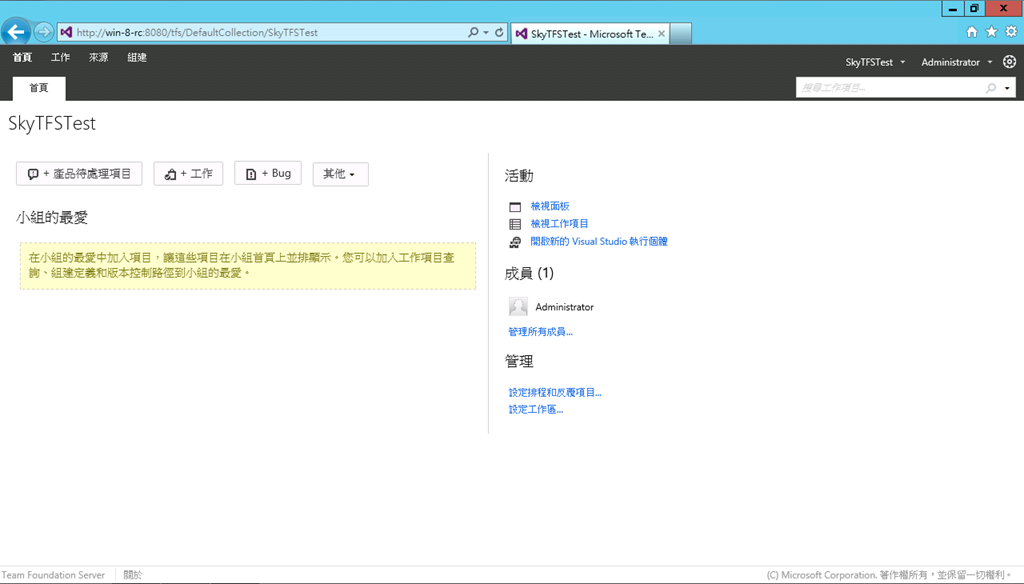Open TFS settings gear beside Administrator

tap(1010, 61)
